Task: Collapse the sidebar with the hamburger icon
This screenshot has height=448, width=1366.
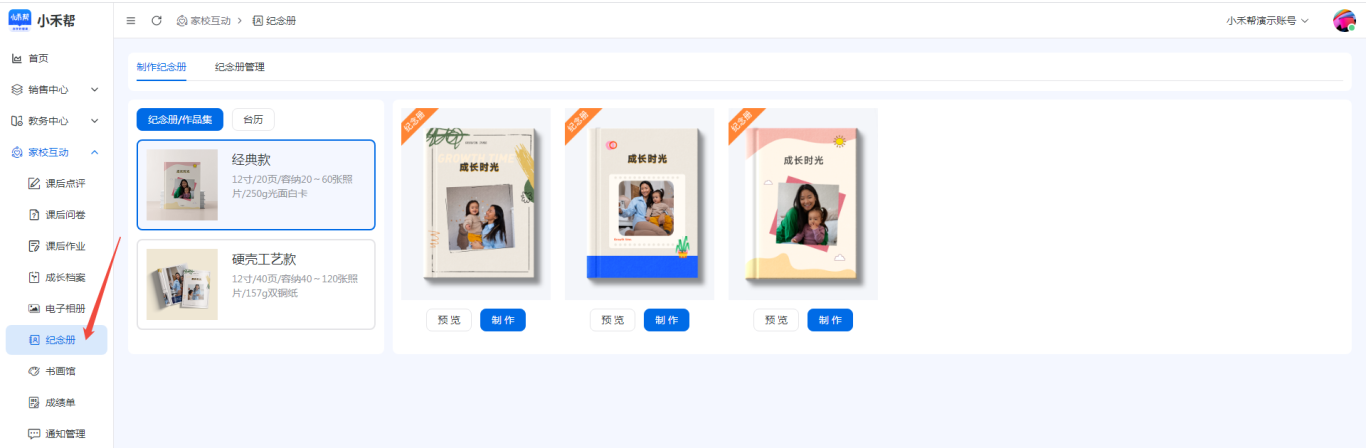Action: (x=131, y=21)
